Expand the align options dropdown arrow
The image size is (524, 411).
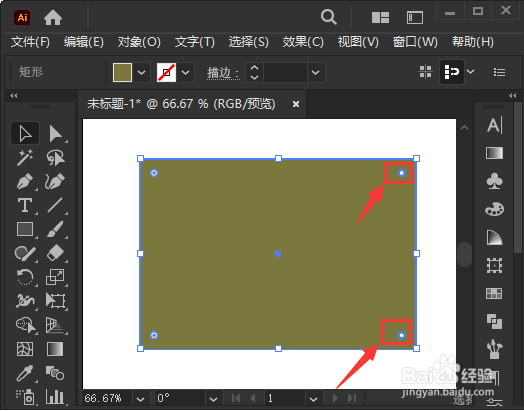(x=471, y=72)
